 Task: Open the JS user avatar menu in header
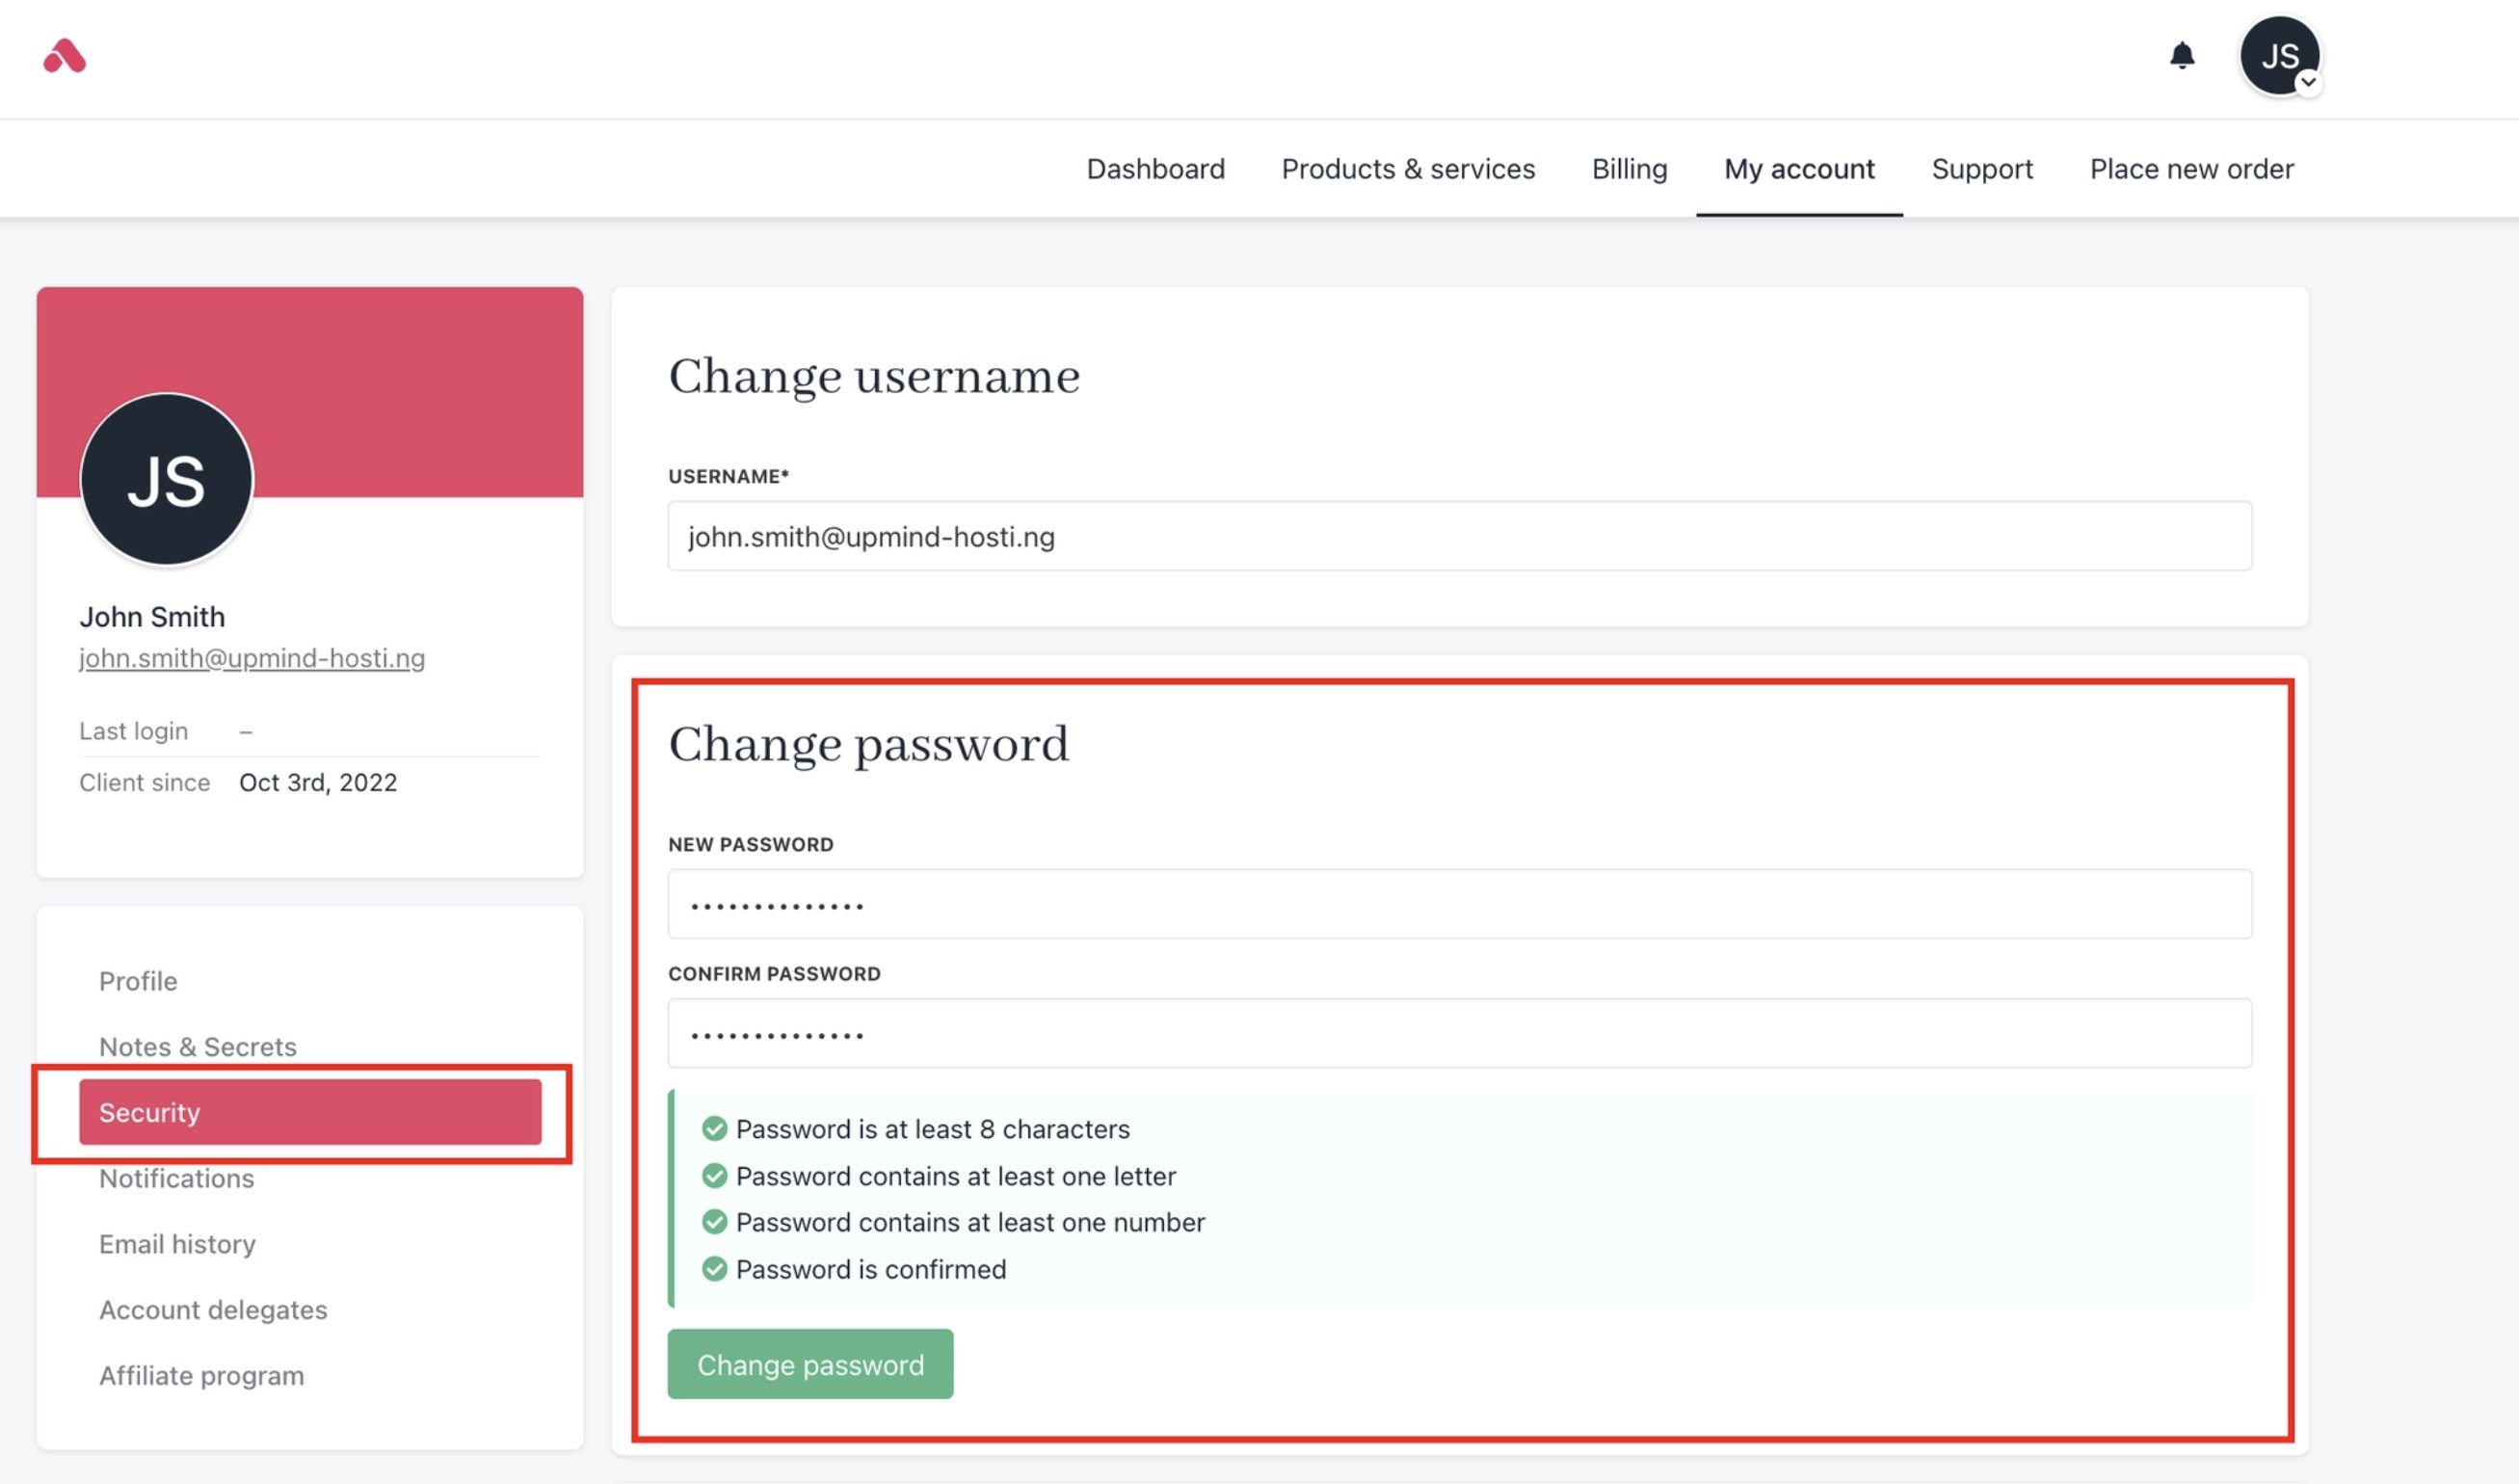2280,56
